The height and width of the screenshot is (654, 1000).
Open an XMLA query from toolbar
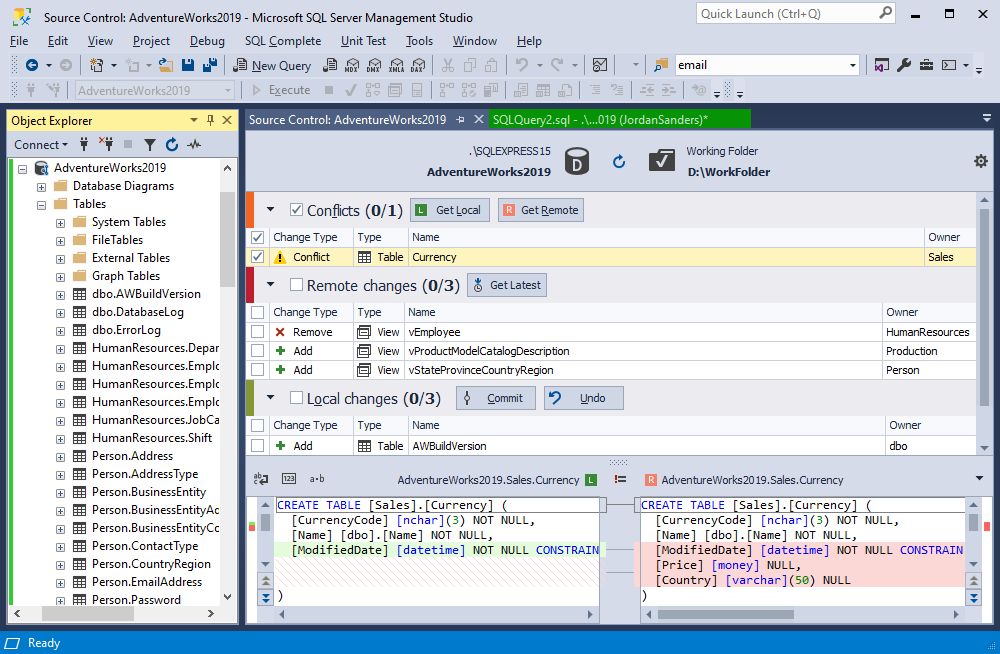(396, 65)
